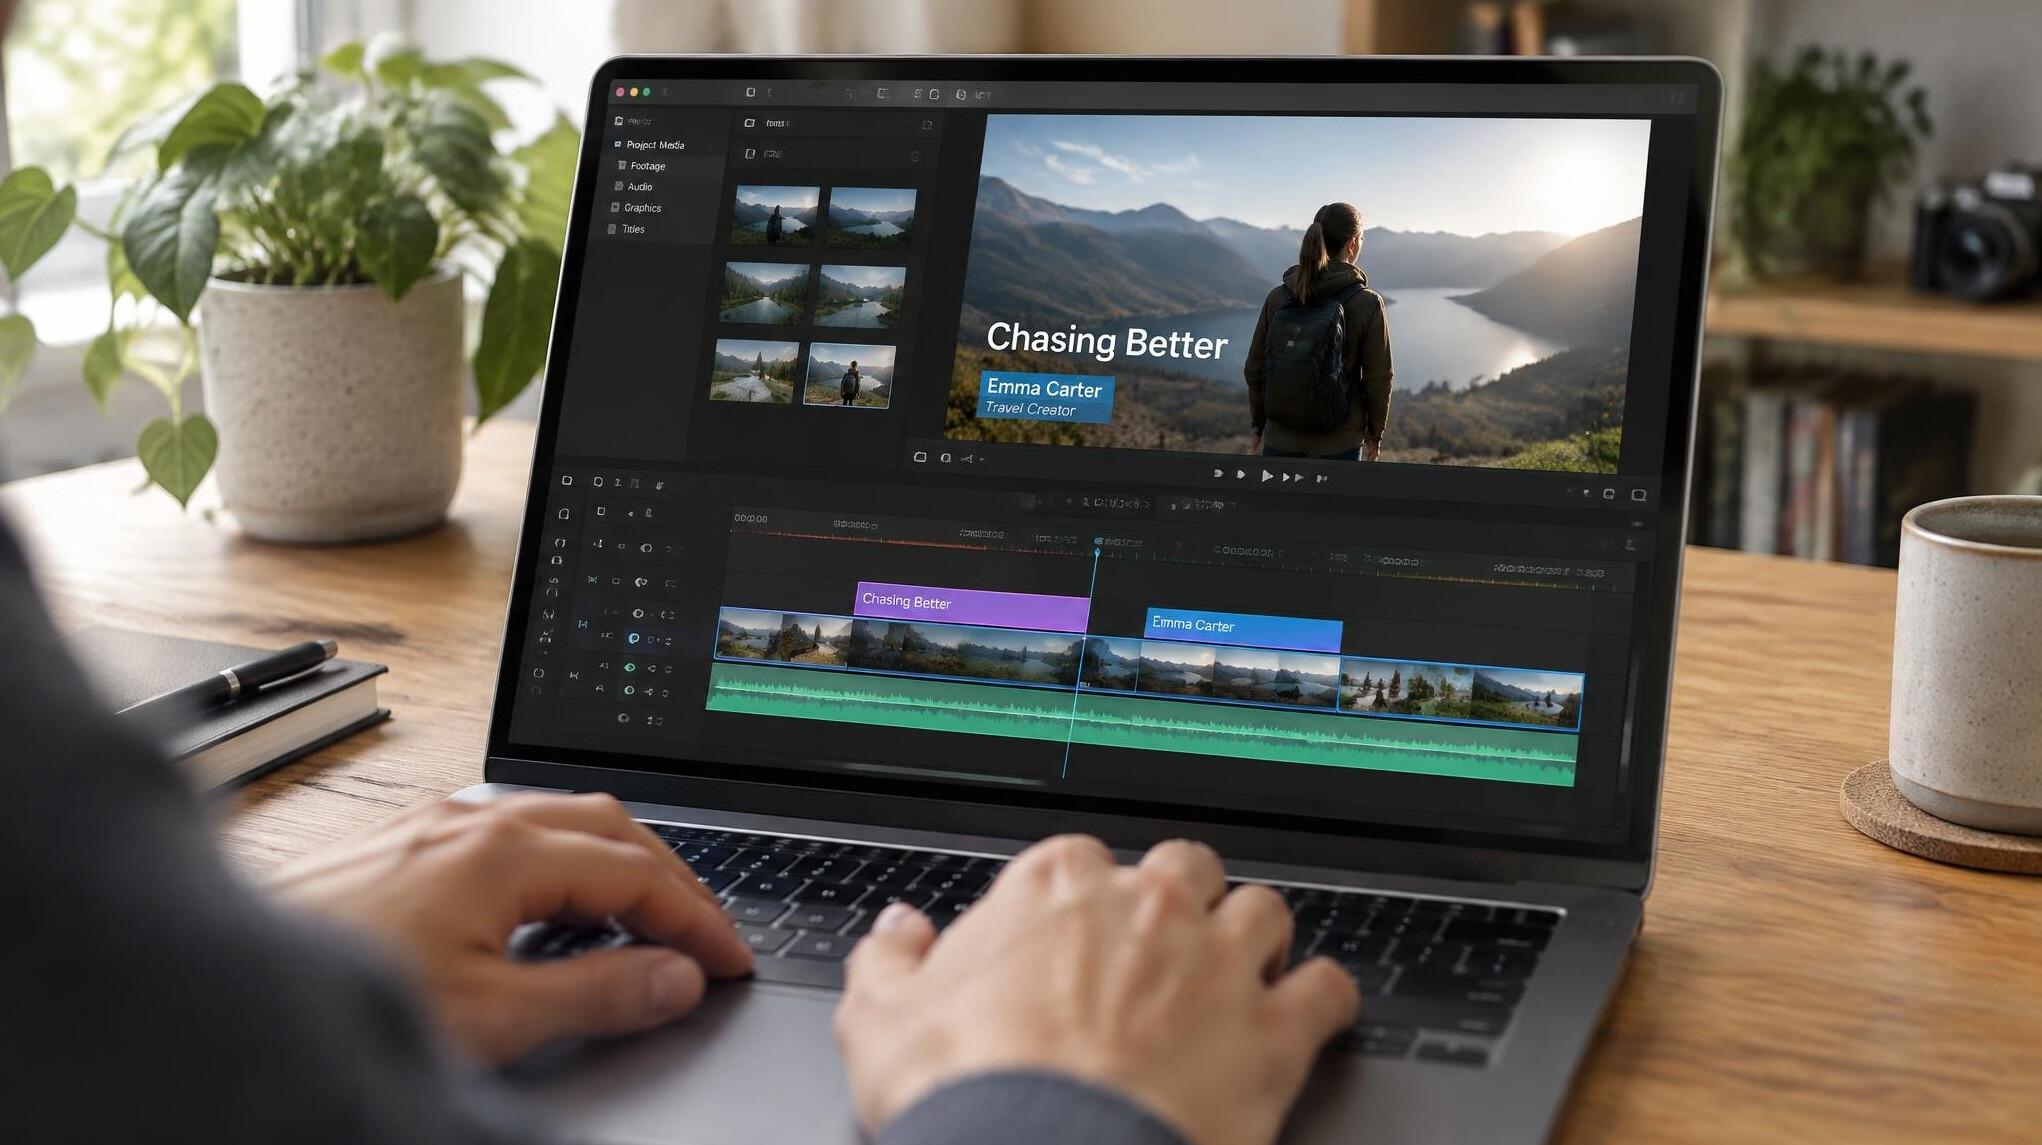Screen dimensions: 2042x1145
Task: Click the Emma Carter lower-third in the preview
Action: click(x=1045, y=397)
